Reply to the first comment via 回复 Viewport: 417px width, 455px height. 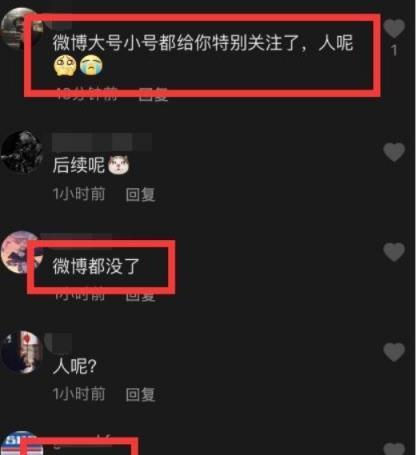(x=153, y=95)
